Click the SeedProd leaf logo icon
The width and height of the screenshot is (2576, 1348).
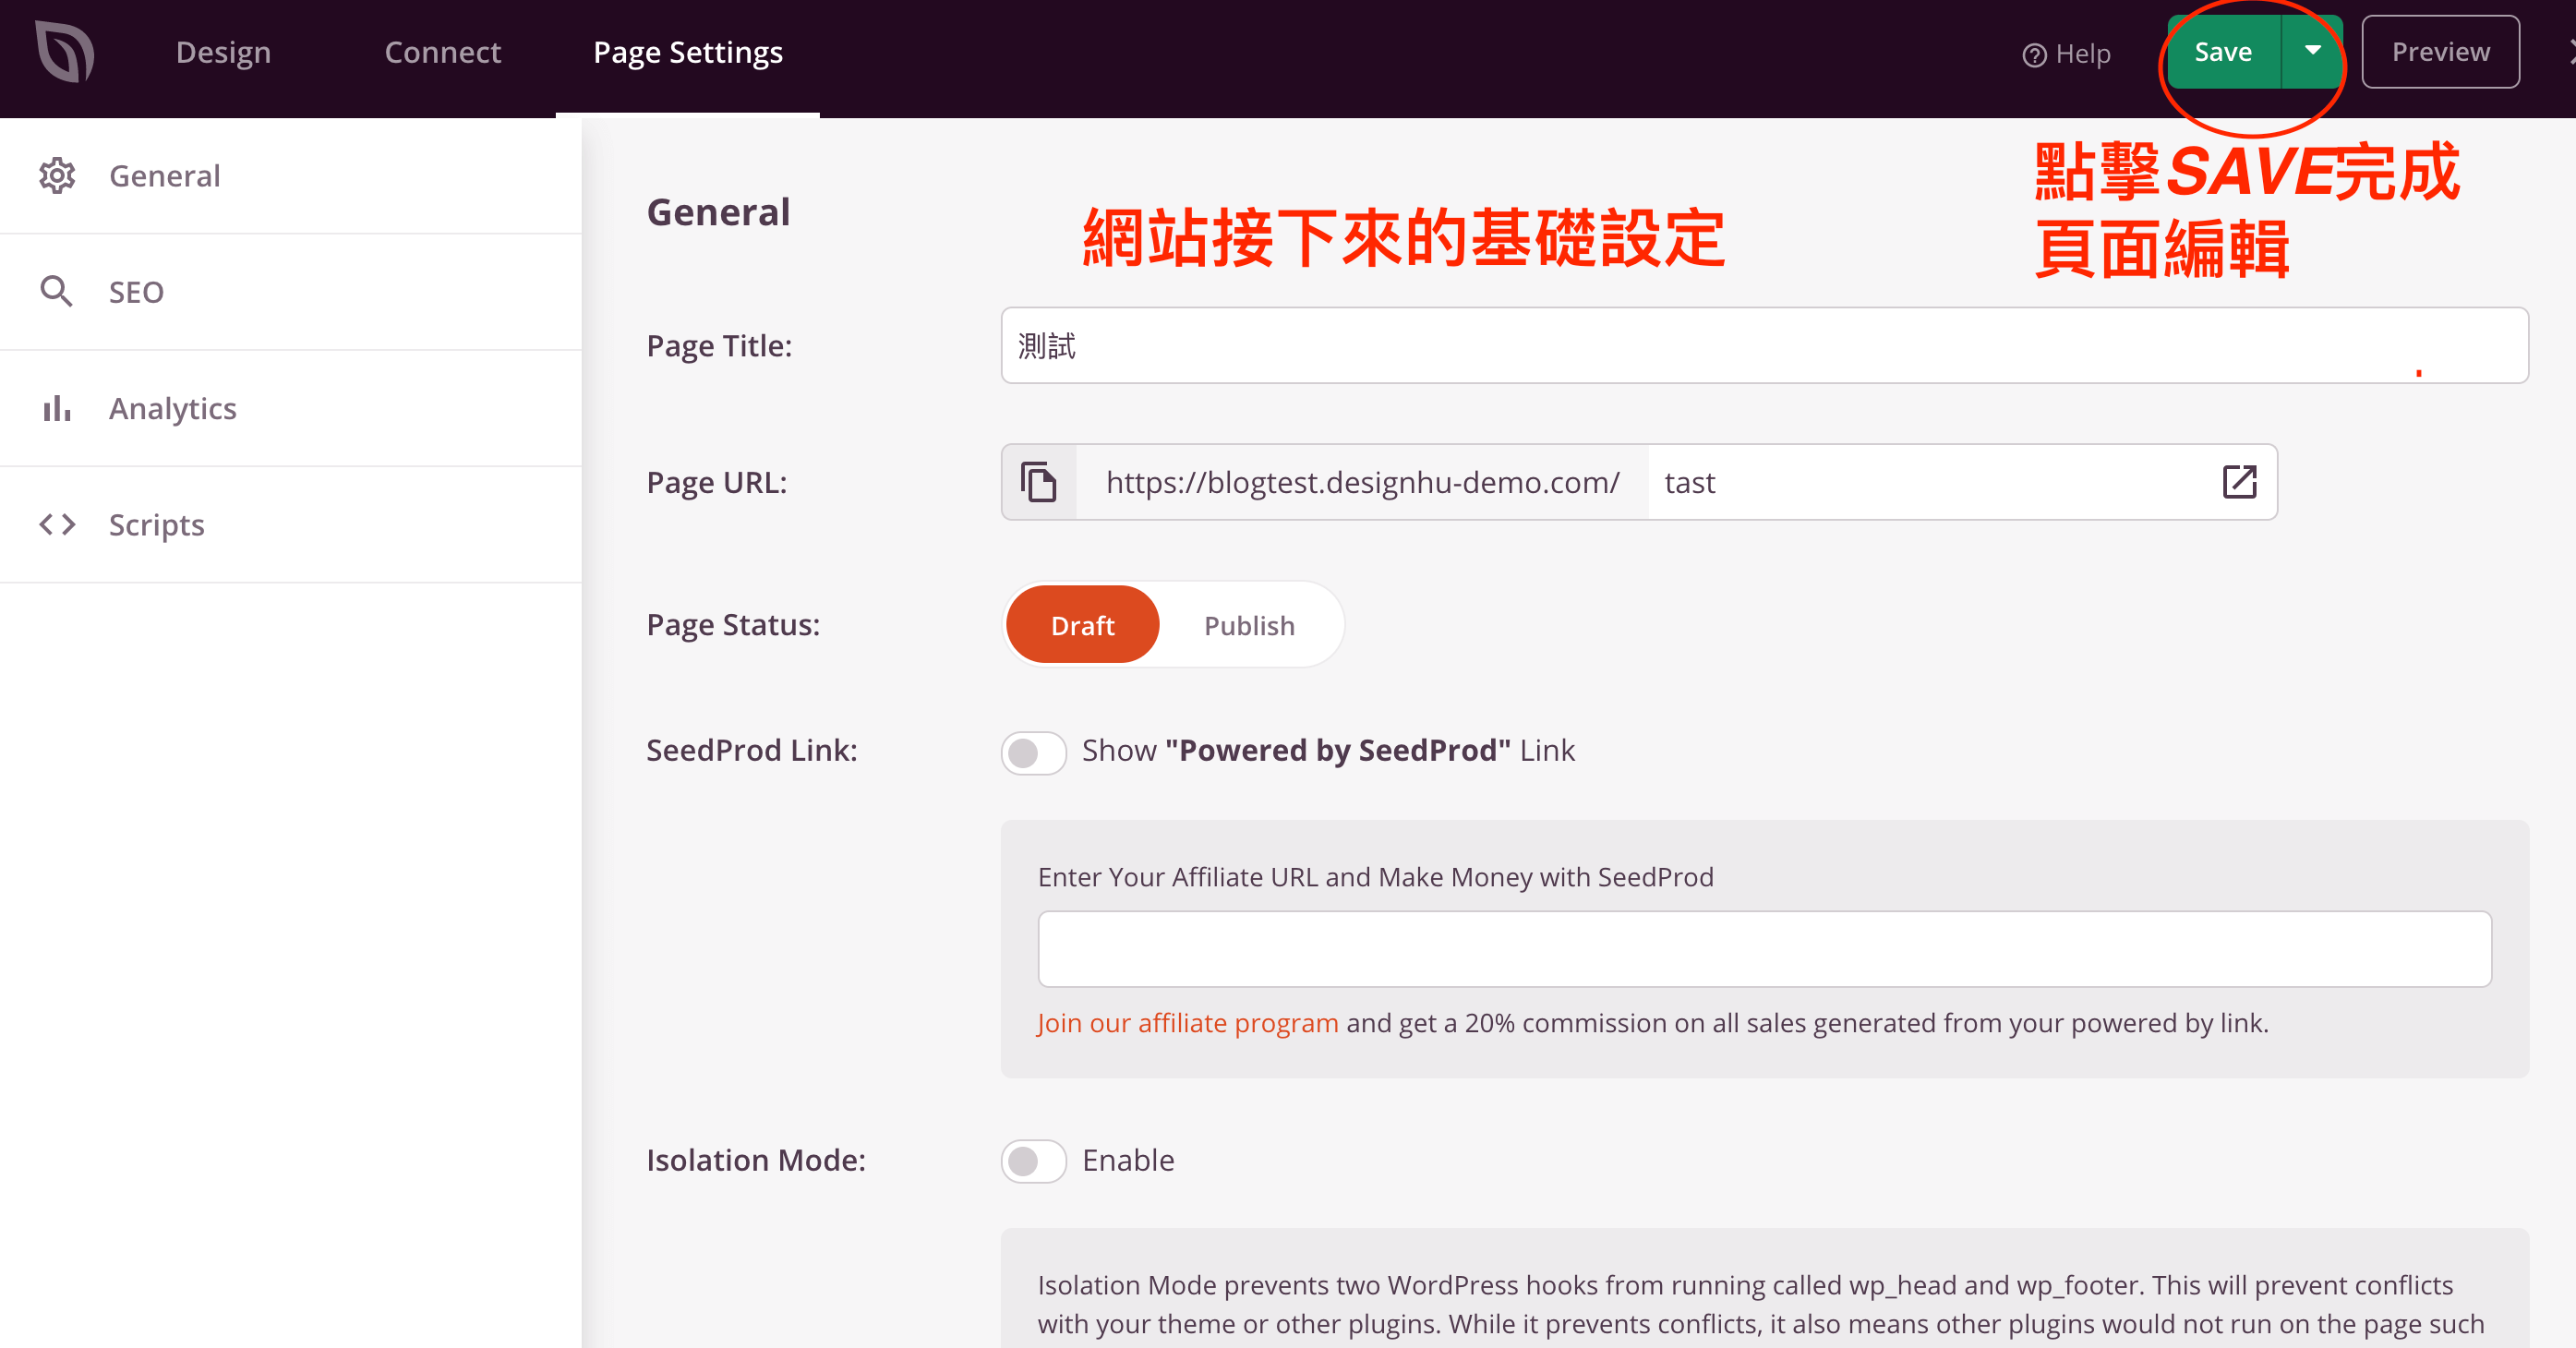click(x=58, y=50)
